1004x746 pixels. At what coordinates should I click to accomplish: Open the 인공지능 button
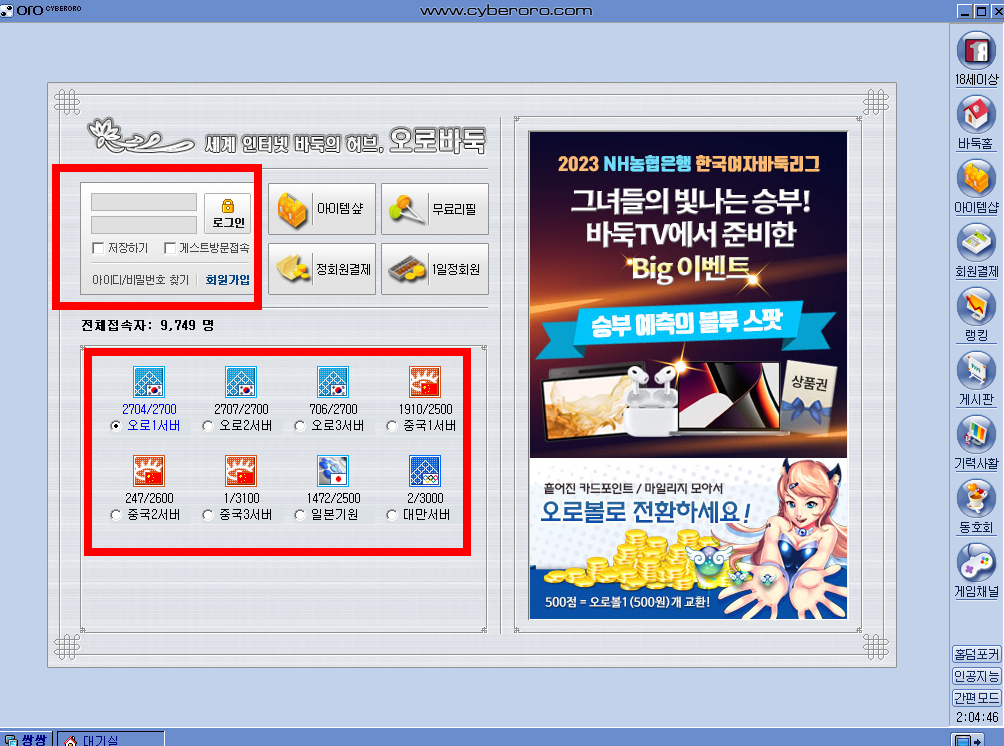point(976,676)
